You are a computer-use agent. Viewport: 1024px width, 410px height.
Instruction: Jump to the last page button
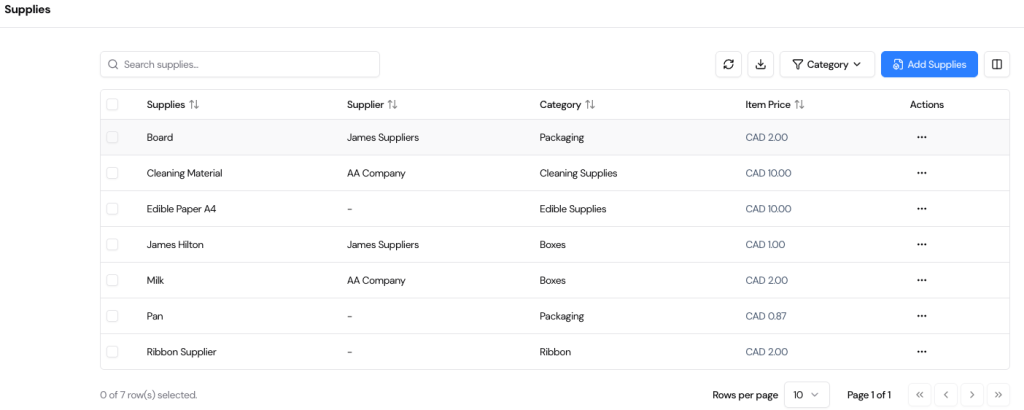coord(997,395)
